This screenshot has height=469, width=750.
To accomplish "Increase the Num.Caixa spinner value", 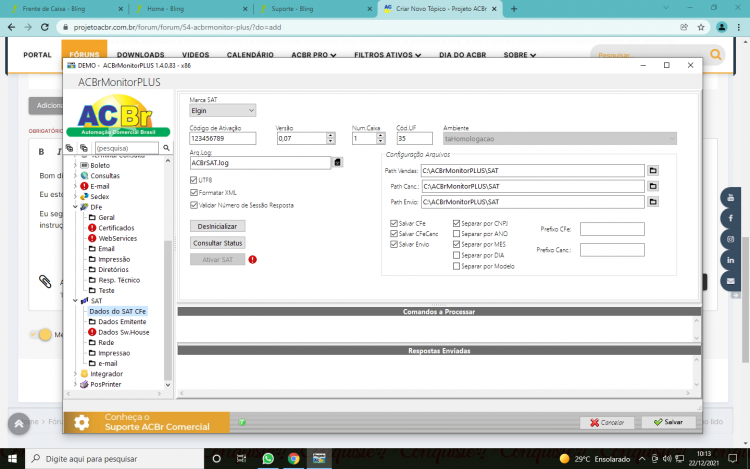I will (x=380, y=136).
